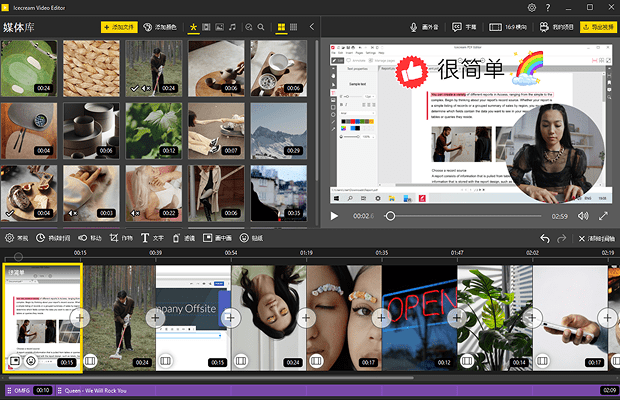The image size is (620, 401).
Task: Add transition after the first timeline clip
Action: pyautogui.click(x=80, y=317)
